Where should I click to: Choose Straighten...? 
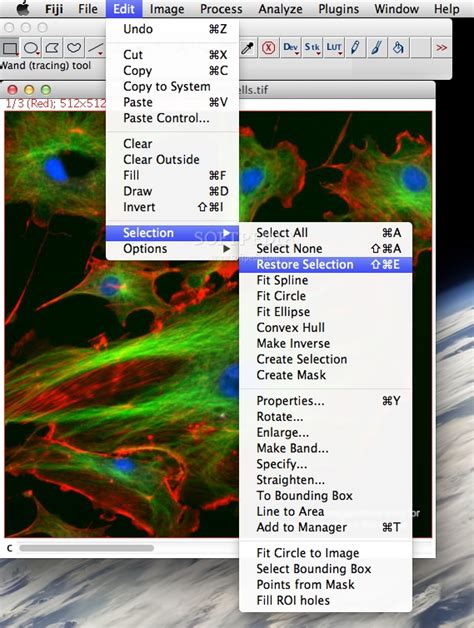326,480
